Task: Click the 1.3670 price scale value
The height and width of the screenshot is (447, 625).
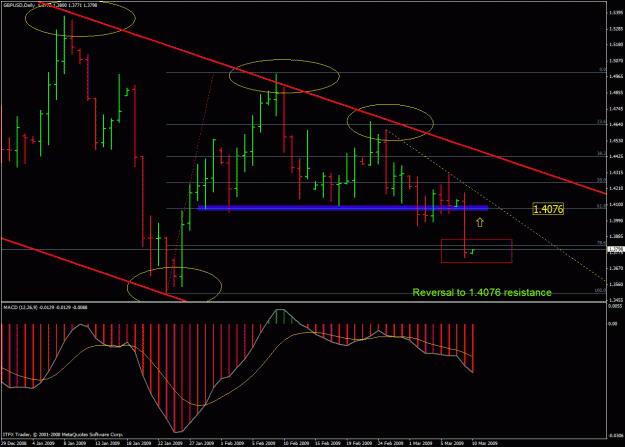Action: pyautogui.click(x=616, y=268)
